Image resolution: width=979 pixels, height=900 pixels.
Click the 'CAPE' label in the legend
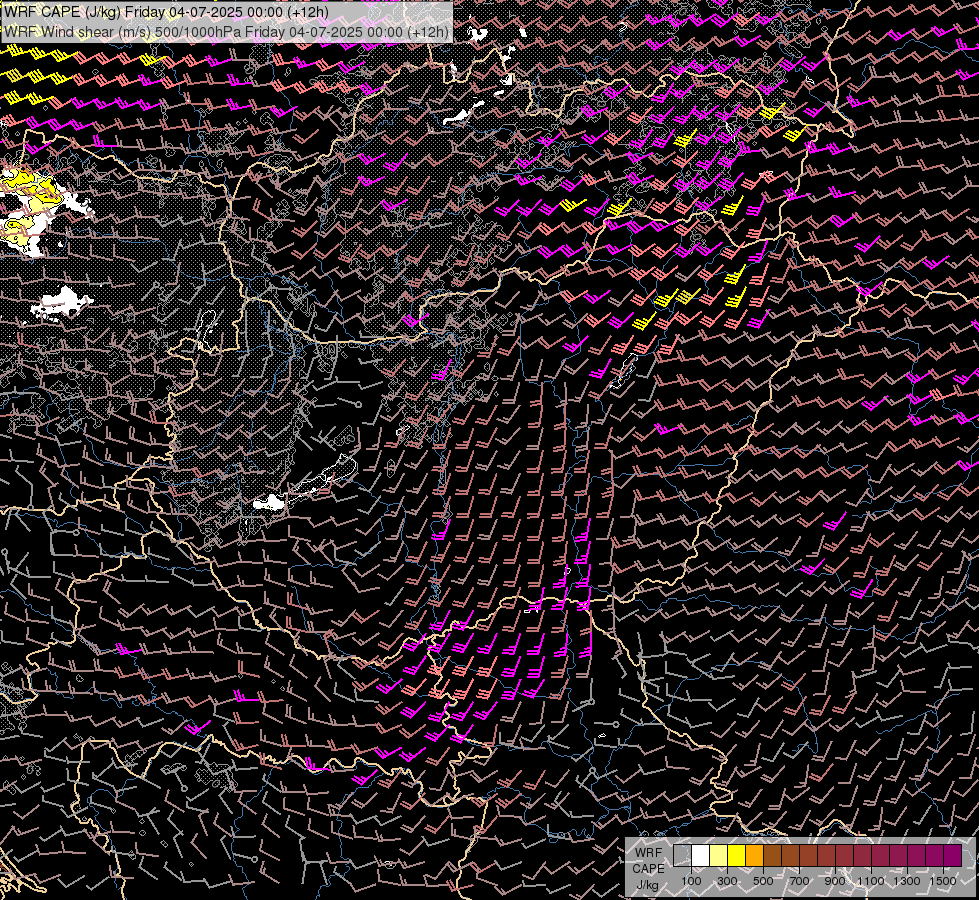click(x=648, y=869)
